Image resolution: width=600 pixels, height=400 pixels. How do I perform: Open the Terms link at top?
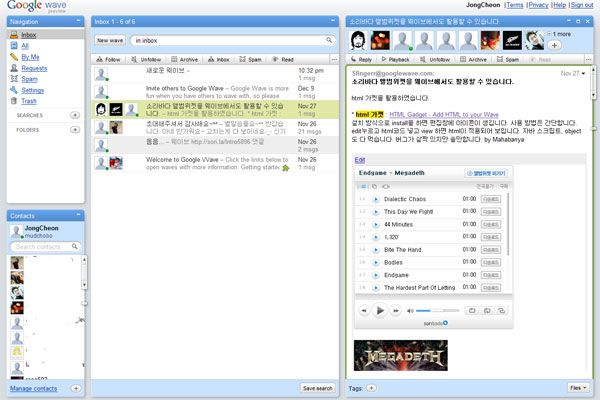click(x=515, y=5)
